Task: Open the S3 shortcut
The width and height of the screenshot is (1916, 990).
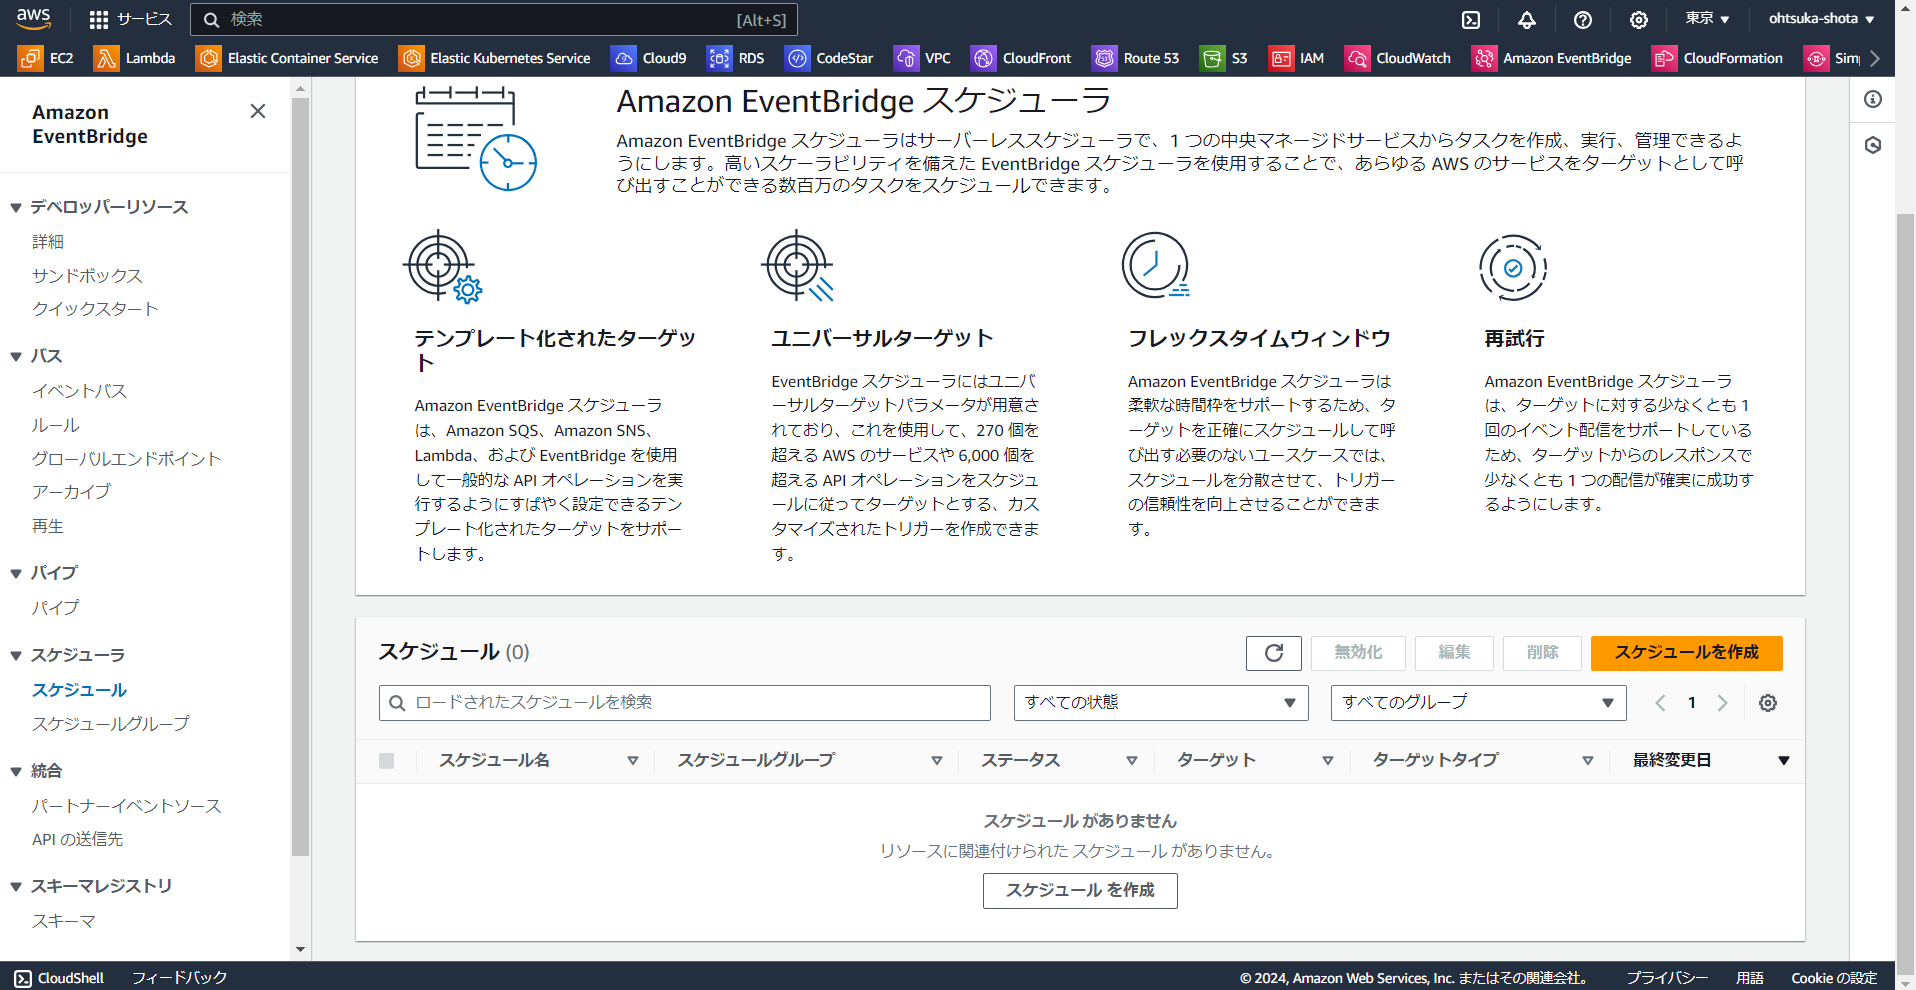Action: pyautogui.click(x=1224, y=58)
